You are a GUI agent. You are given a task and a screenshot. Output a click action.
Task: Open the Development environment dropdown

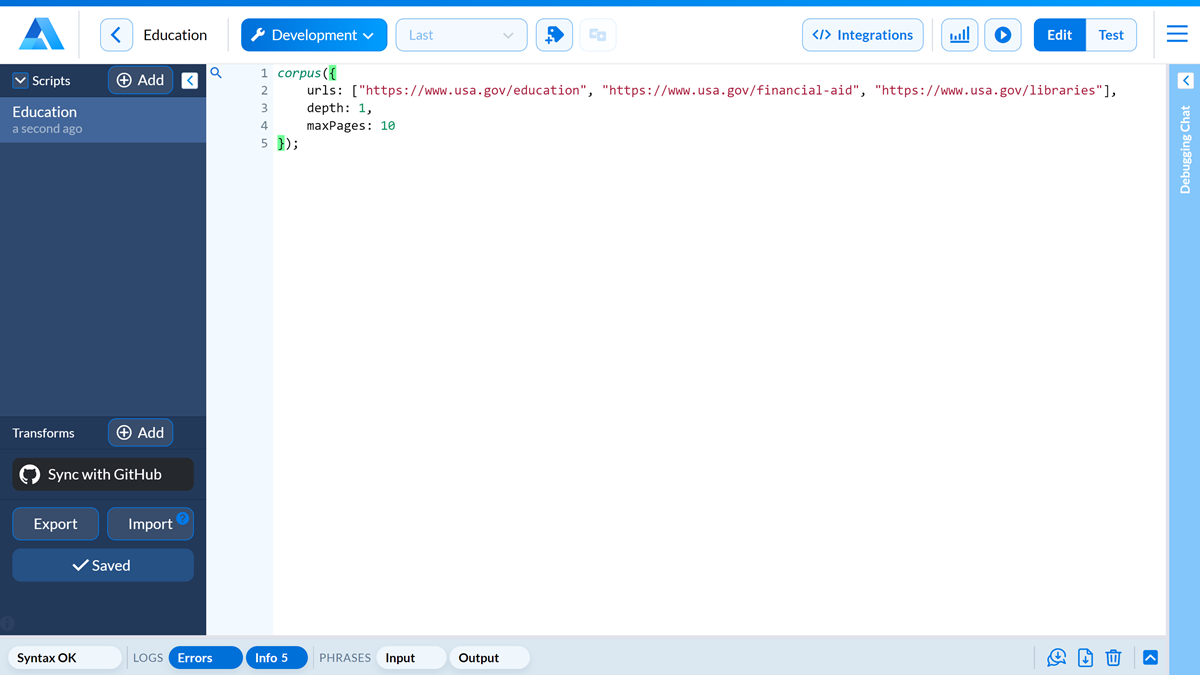[x=313, y=34]
